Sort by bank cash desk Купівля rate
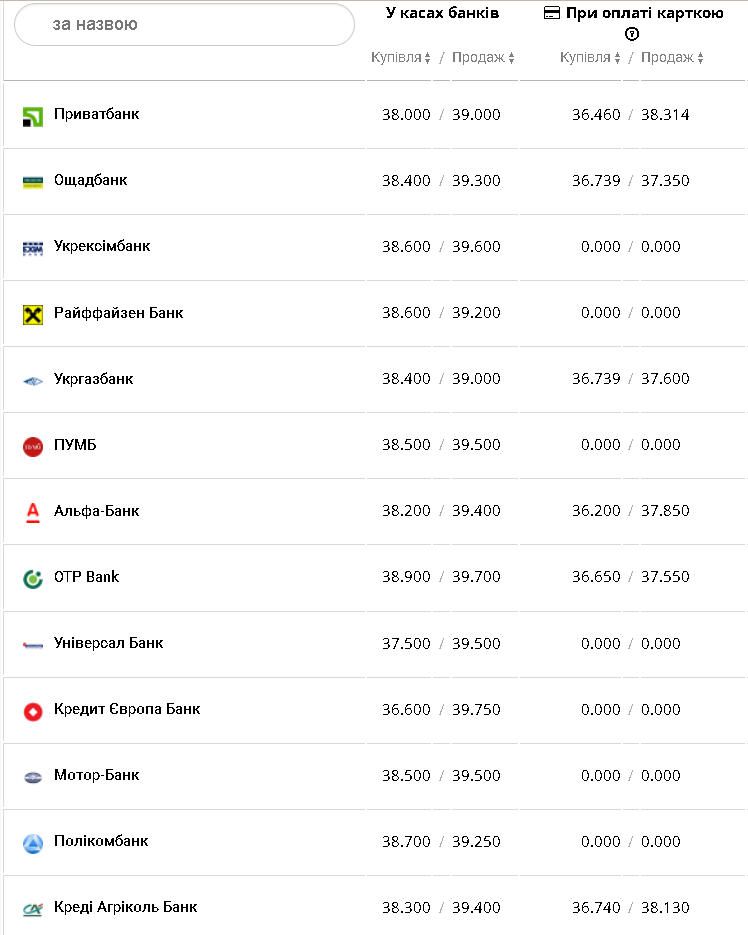Viewport: 748px width, 935px height. (x=401, y=58)
